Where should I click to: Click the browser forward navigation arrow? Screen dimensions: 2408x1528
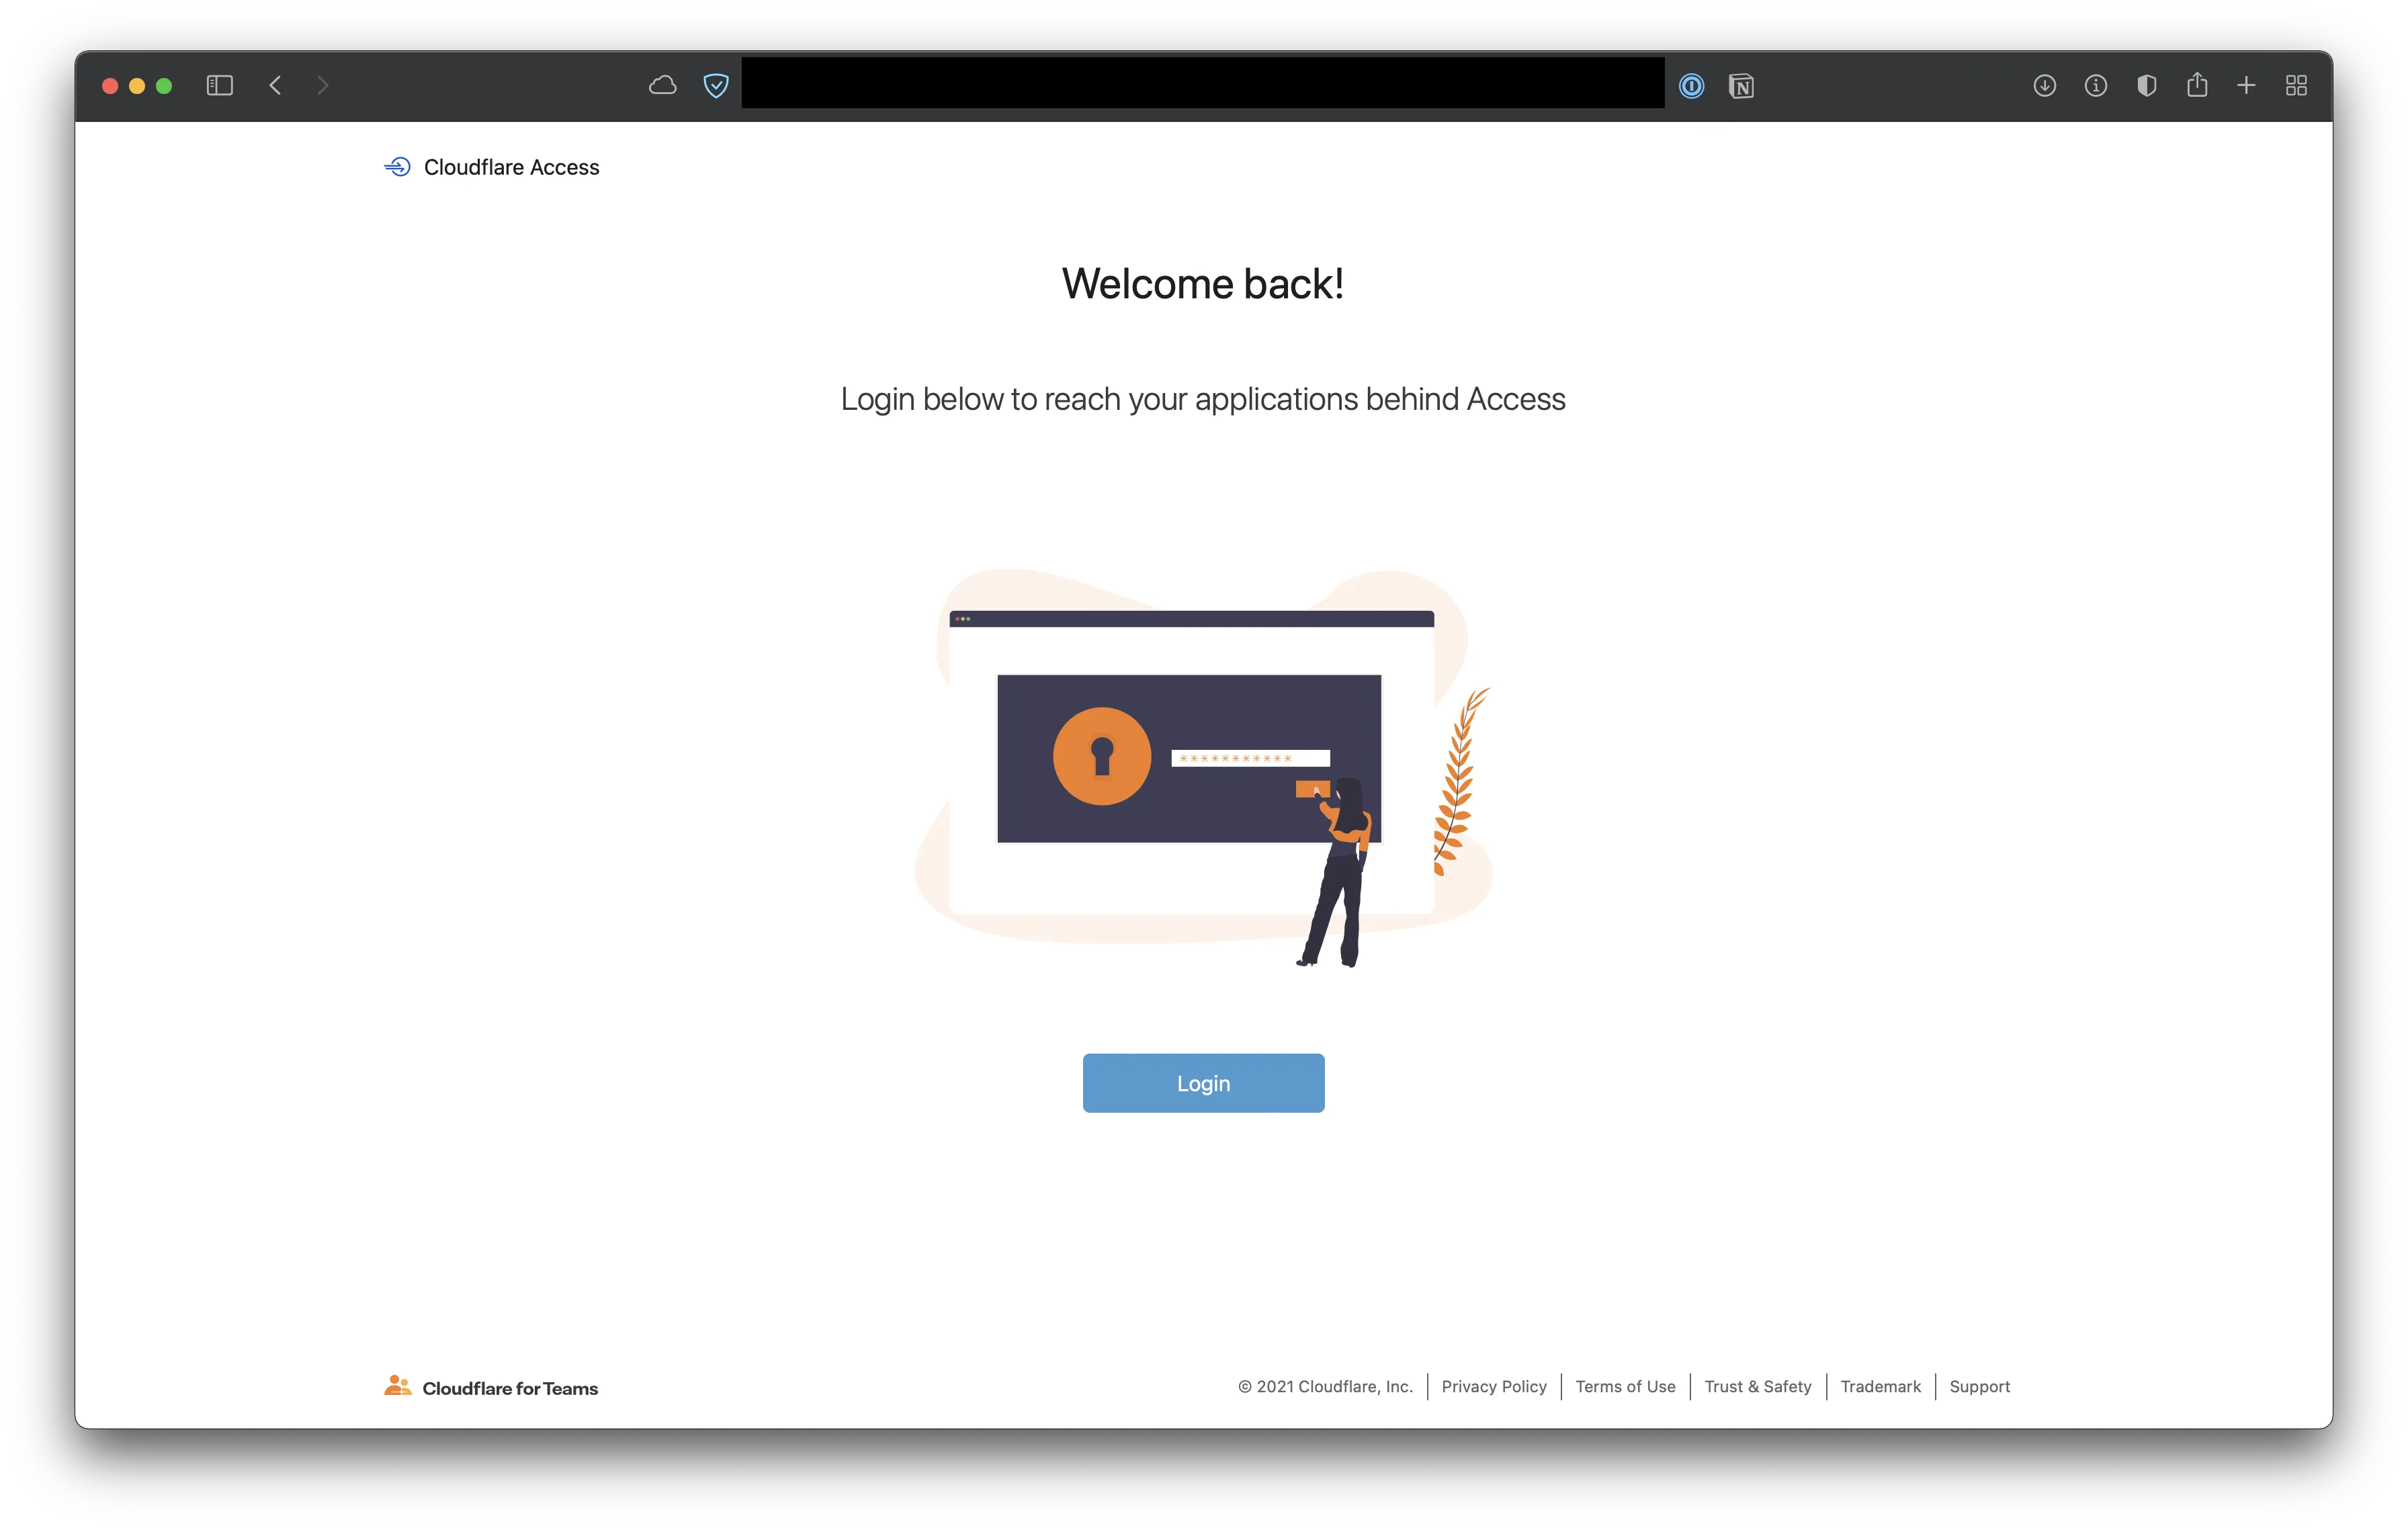tap(323, 84)
